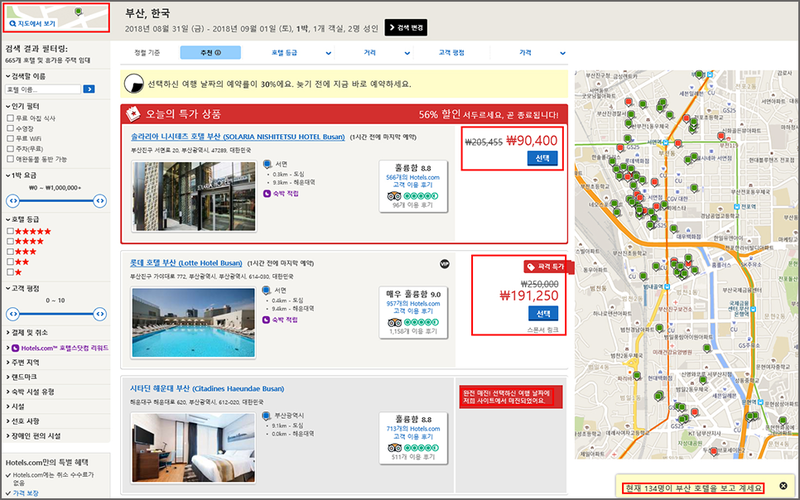
Task: Click the location pin icon next to 서면 for Lotte Hotel
Action: [x=266, y=291]
